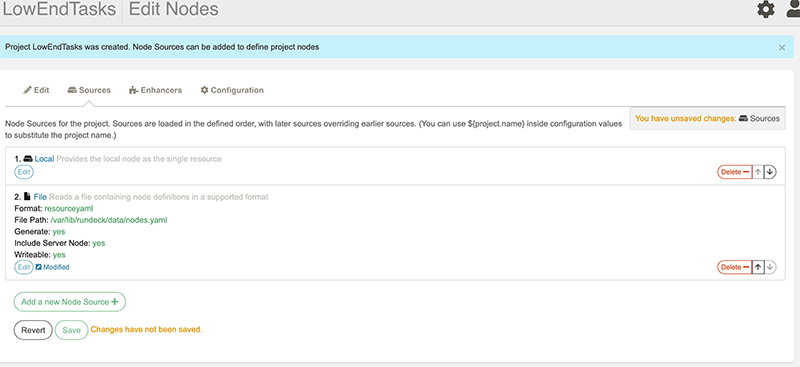Screen dimensions: 800x367
Task: Click the Edit Nodes page heading
Action: [173, 9]
